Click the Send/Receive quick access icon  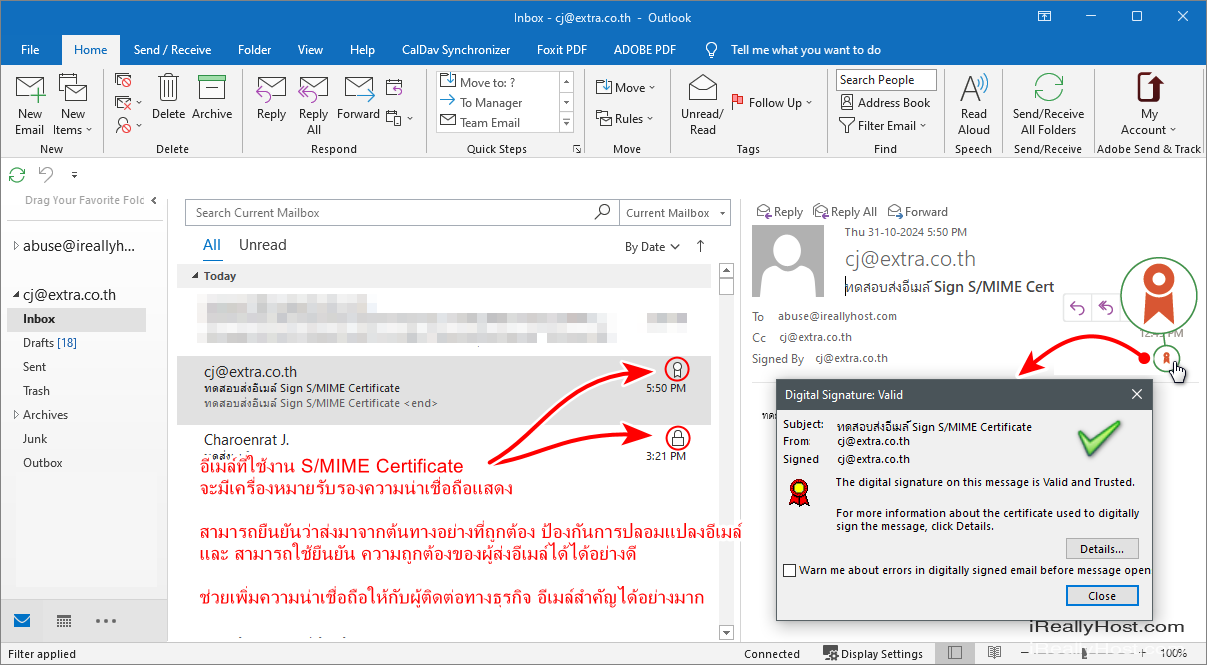pyautogui.click(x=17, y=175)
